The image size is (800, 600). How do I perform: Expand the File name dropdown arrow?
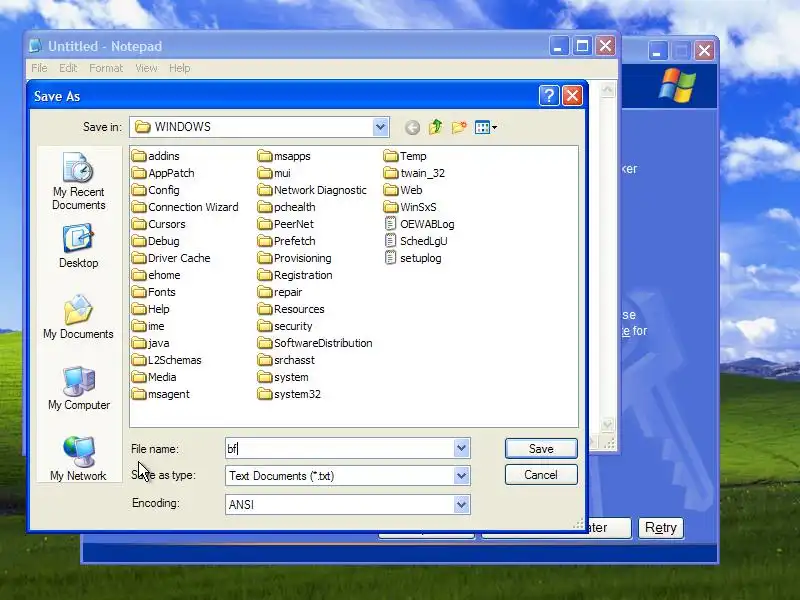[x=461, y=448]
